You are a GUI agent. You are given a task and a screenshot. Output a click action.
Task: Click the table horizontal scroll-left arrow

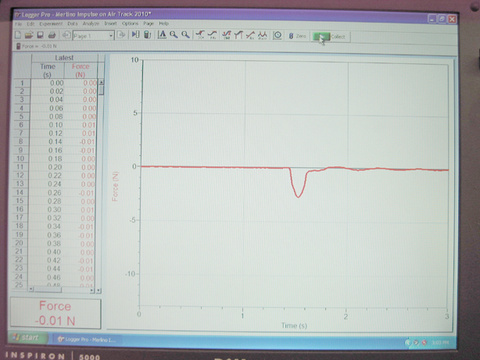[x=31, y=289]
